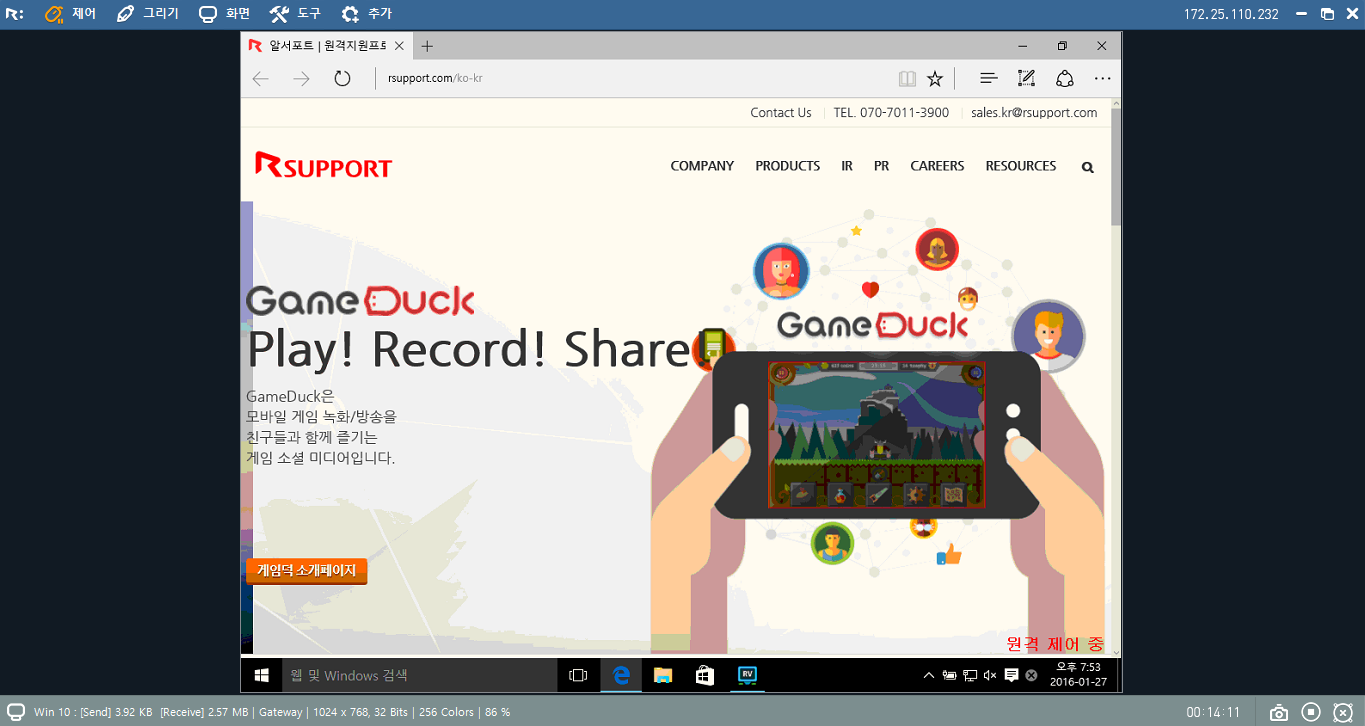
Task: Open a new tab in Edge
Action: pos(427,46)
